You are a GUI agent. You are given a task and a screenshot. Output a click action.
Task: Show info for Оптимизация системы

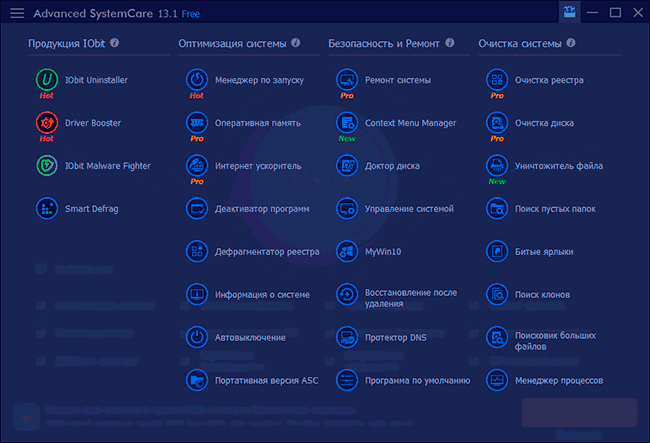296,43
